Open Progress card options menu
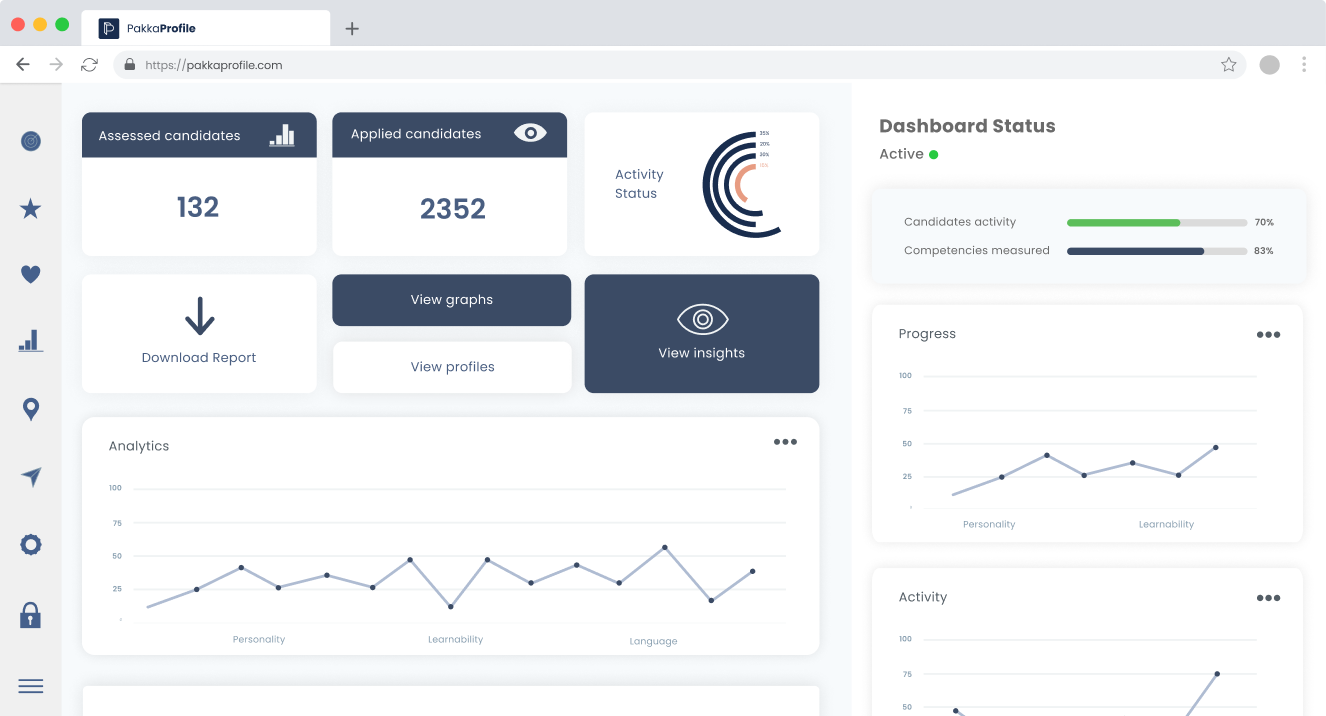Screen dimensions: 1326x716 [x=1268, y=335]
